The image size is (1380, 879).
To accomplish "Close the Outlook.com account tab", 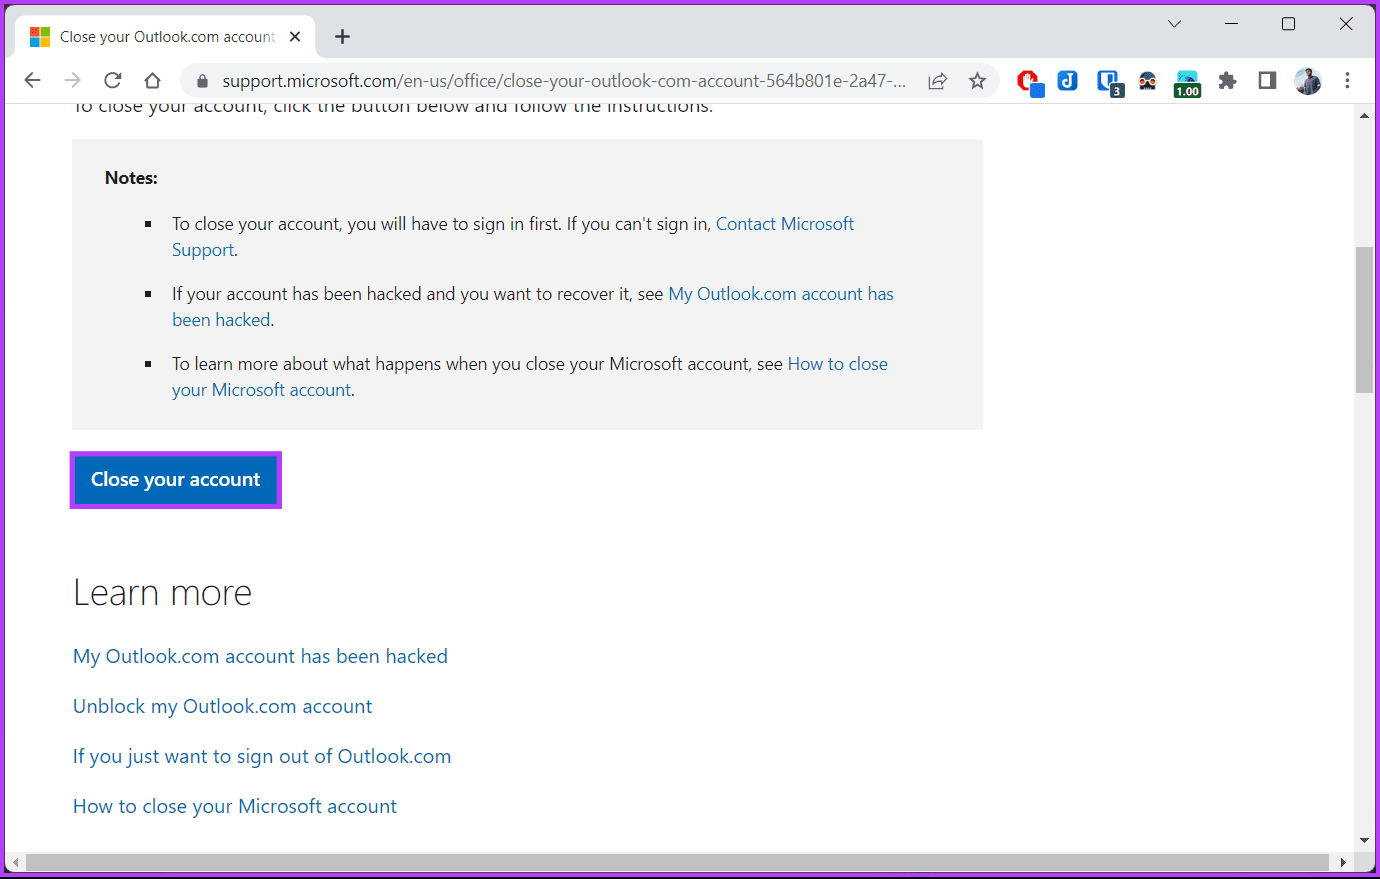I will click(295, 37).
